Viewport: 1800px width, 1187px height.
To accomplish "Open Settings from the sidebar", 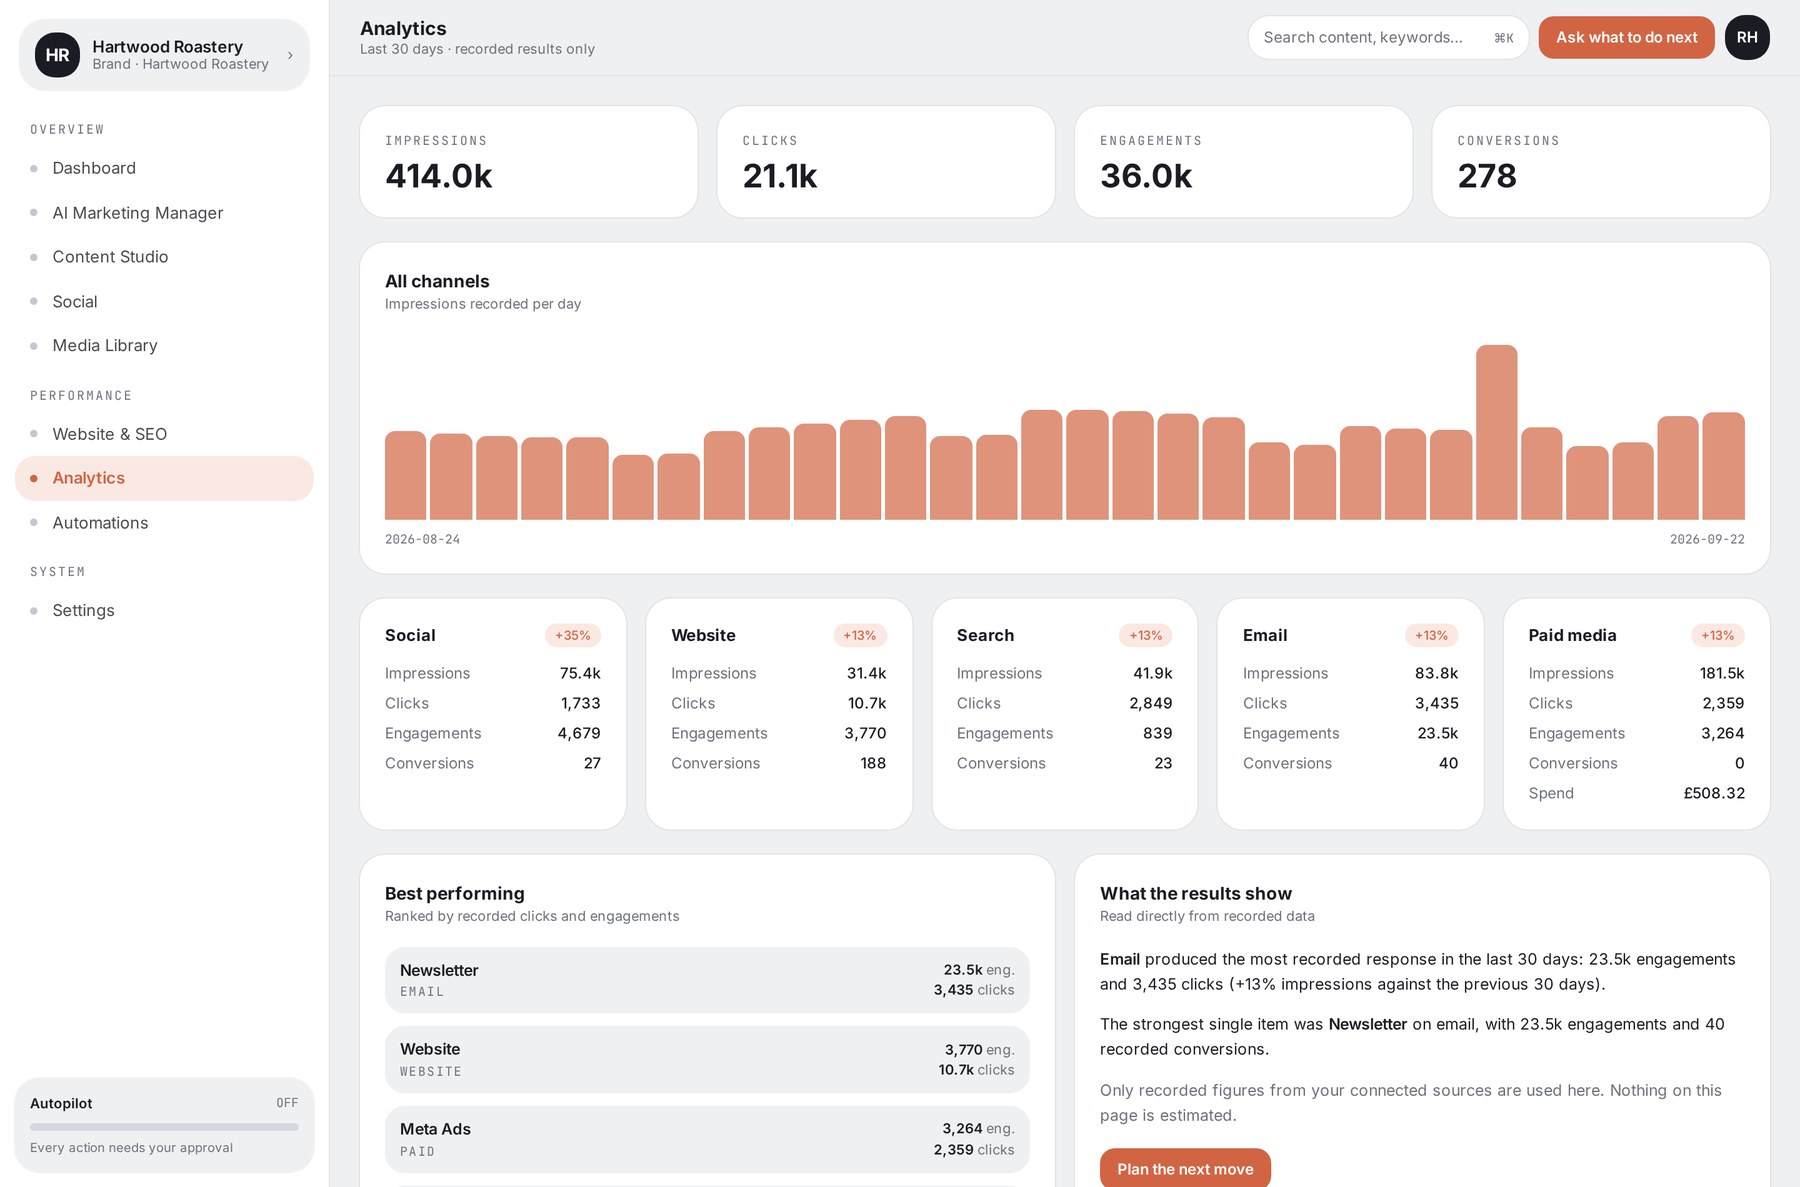I will 164,610.
